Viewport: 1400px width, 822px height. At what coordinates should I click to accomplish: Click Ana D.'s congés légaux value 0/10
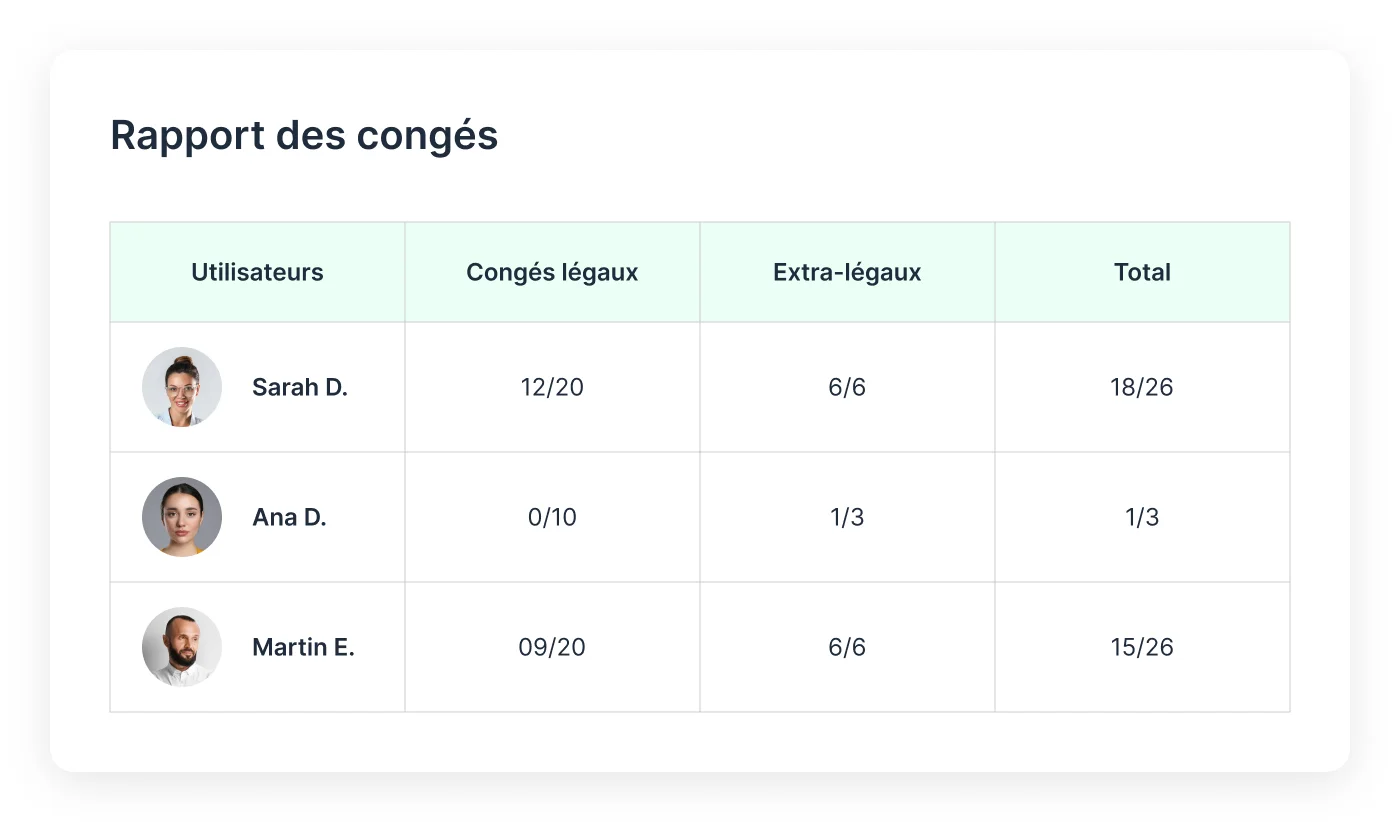point(552,517)
